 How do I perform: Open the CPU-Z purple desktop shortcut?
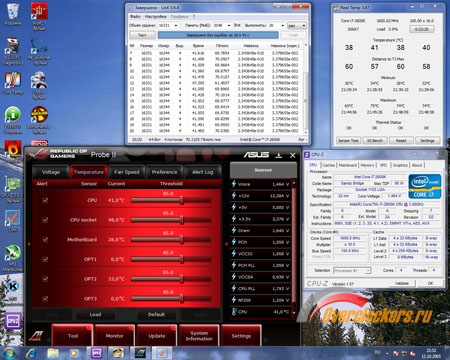(13, 321)
